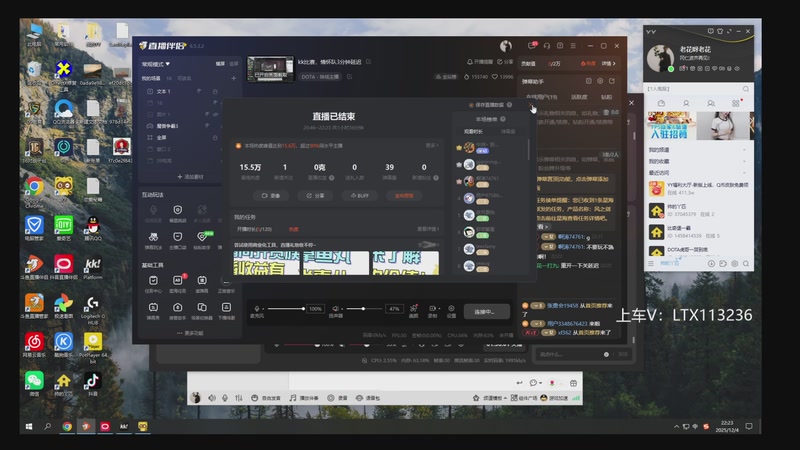The image size is (800, 450).
Task: Click 播放伴奏 in YY voice bar
Action: [304, 398]
